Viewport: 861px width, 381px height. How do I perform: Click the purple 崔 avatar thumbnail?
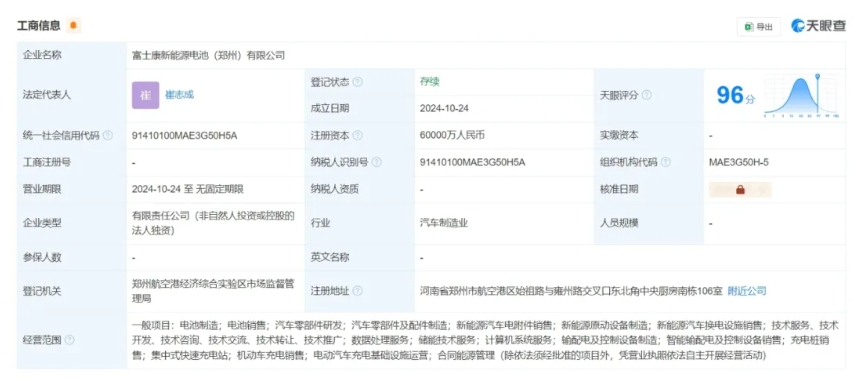(146, 95)
